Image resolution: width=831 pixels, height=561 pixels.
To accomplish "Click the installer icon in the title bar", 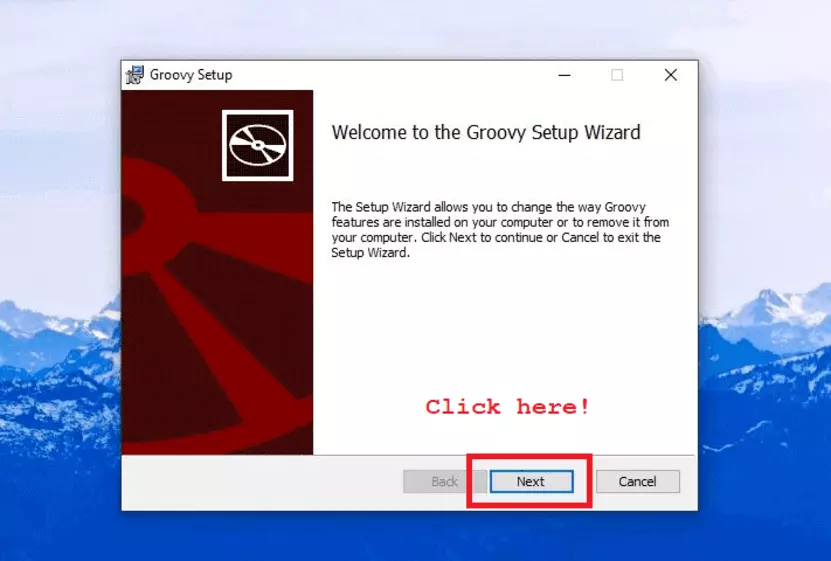I will (x=135, y=75).
